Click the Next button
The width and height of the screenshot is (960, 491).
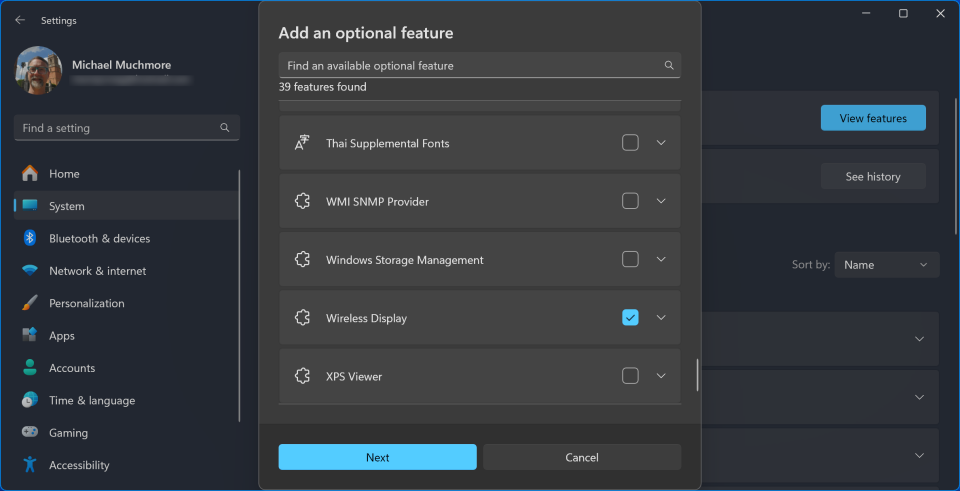[377, 457]
